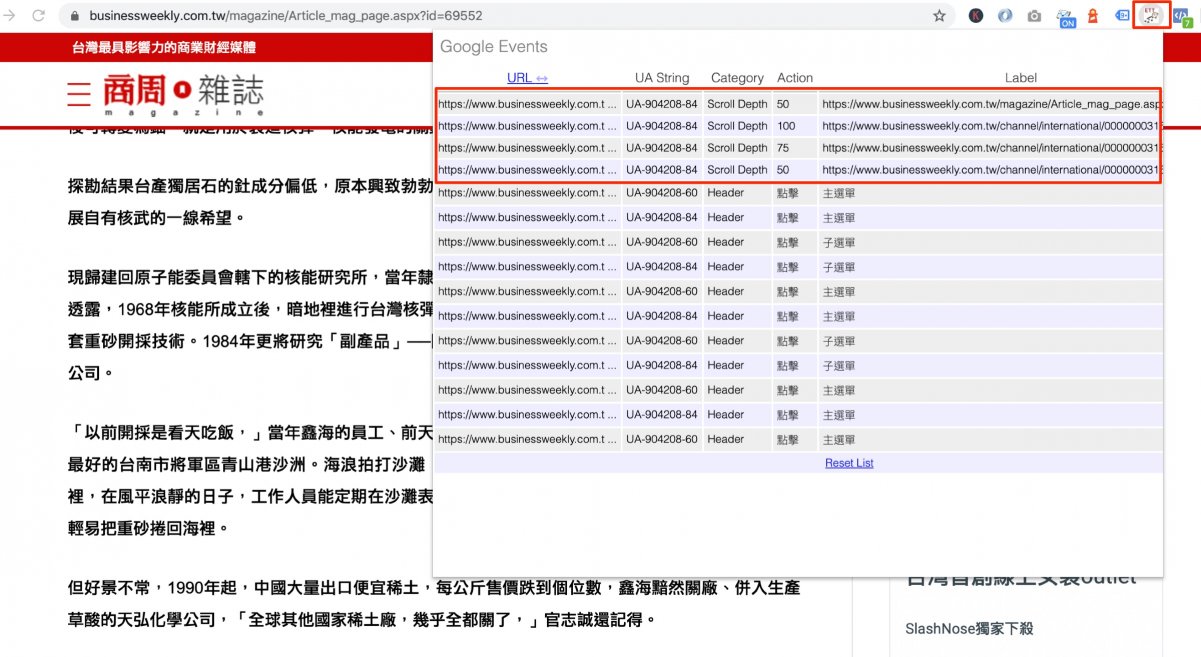Click the address bar URL field
The image size is (1201, 657).
tap(500, 16)
